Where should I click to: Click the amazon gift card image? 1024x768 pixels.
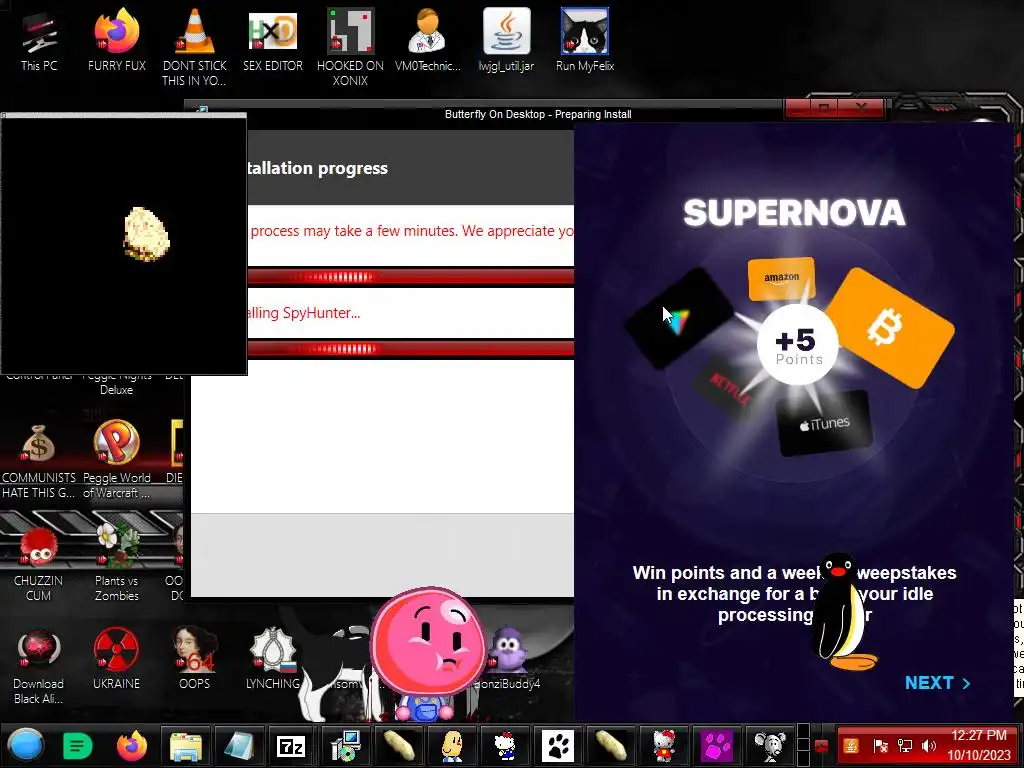point(781,279)
